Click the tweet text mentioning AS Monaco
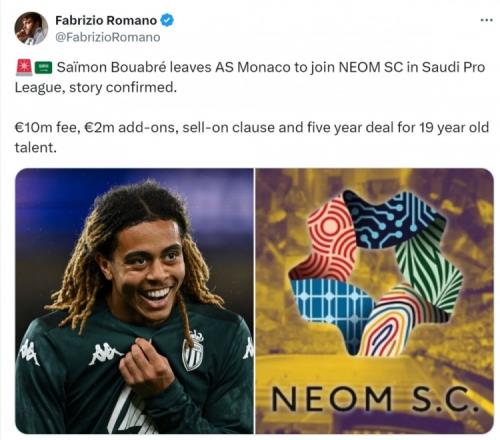 pos(250,77)
